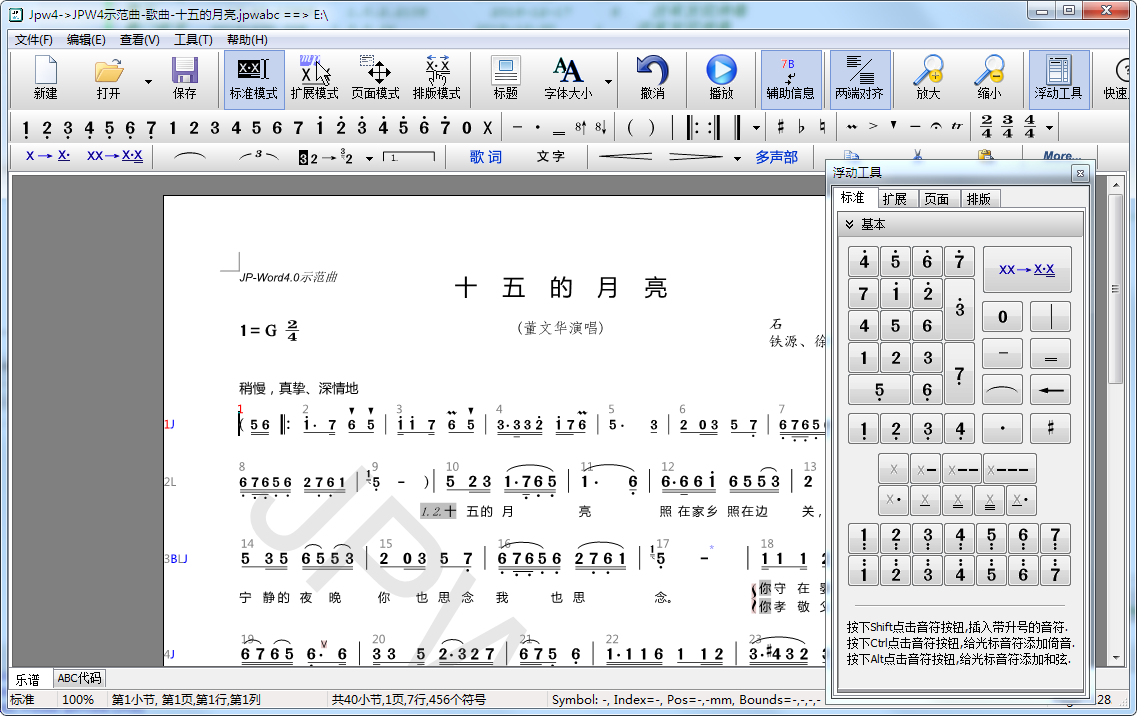Click the slur arc button in the floating panel

(x=1002, y=390)
